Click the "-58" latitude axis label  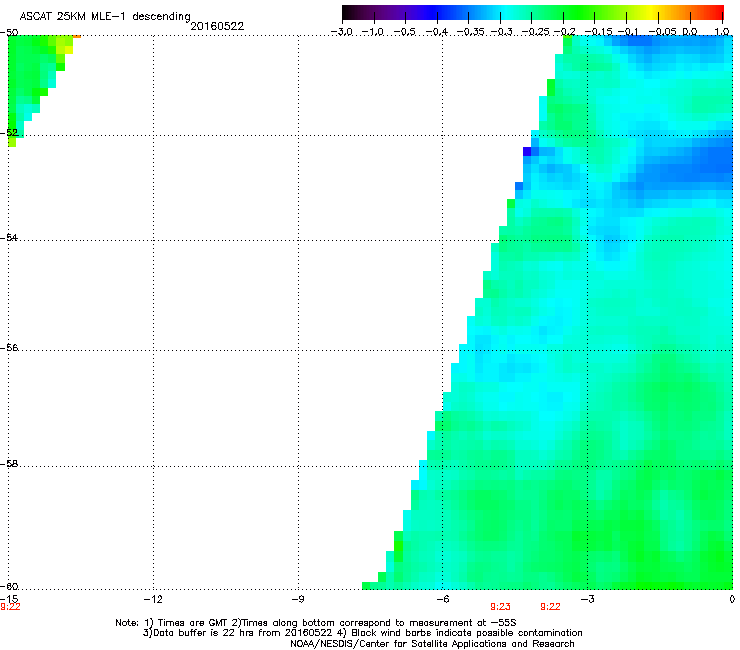coord(9,464)
